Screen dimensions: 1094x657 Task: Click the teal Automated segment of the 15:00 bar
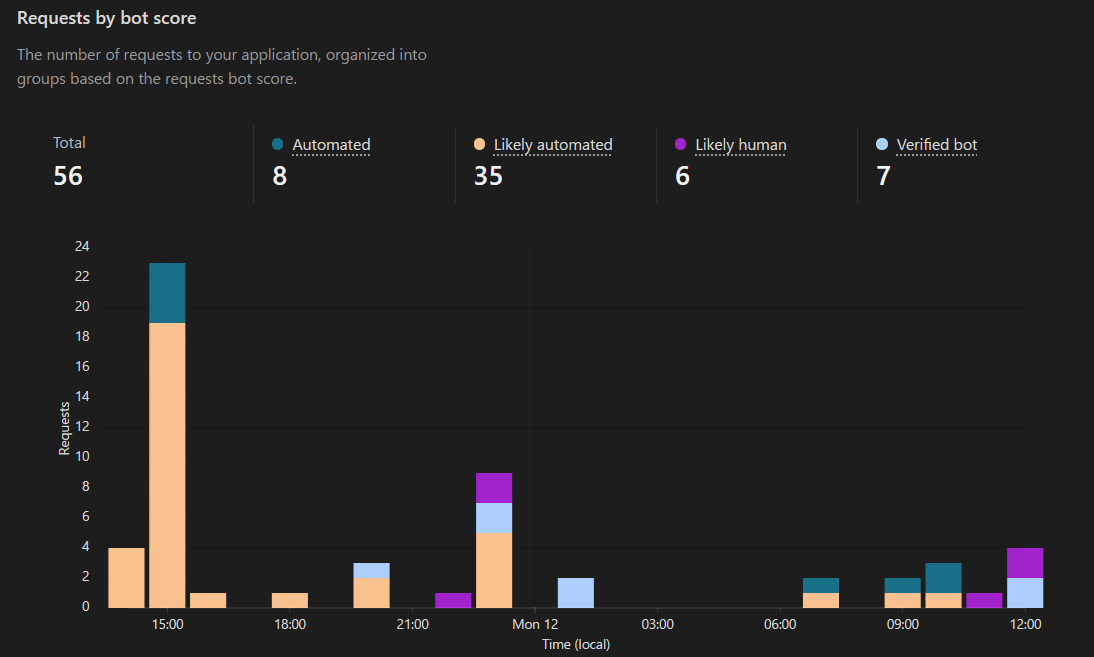[x=167, y=293]
